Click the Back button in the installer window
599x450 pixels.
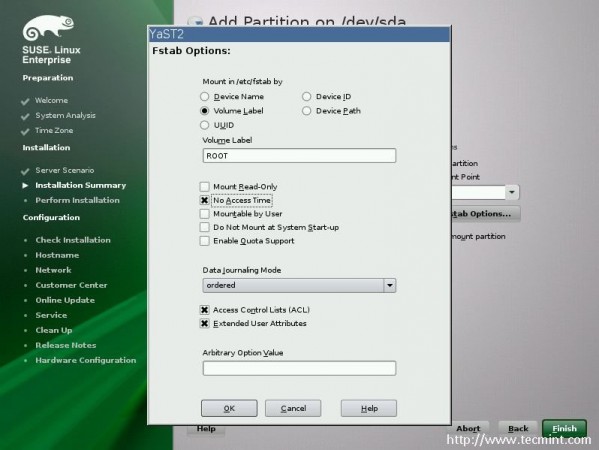pyautogui.click(x=518, y=428)
